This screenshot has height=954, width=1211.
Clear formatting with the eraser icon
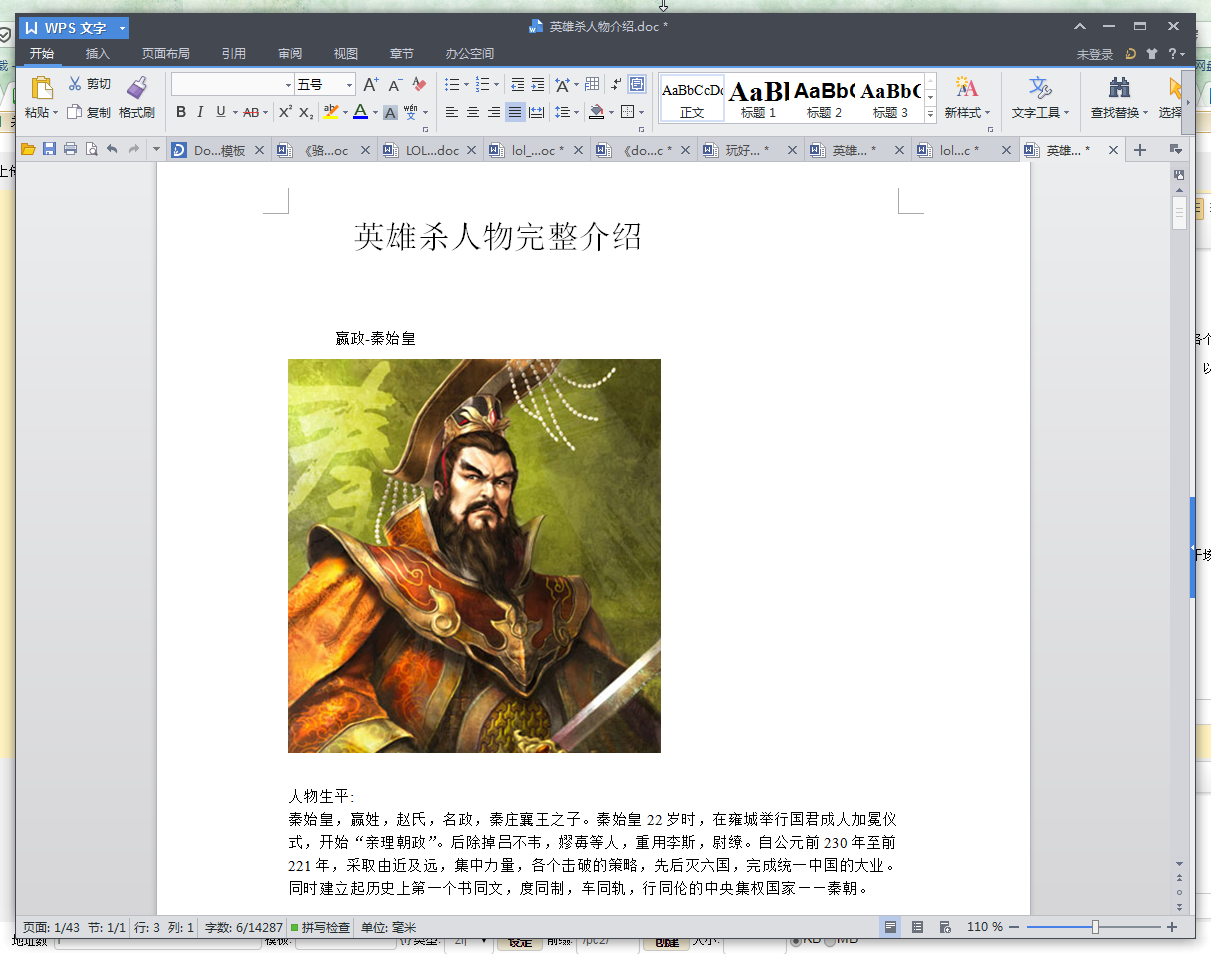tap(419, 85)
